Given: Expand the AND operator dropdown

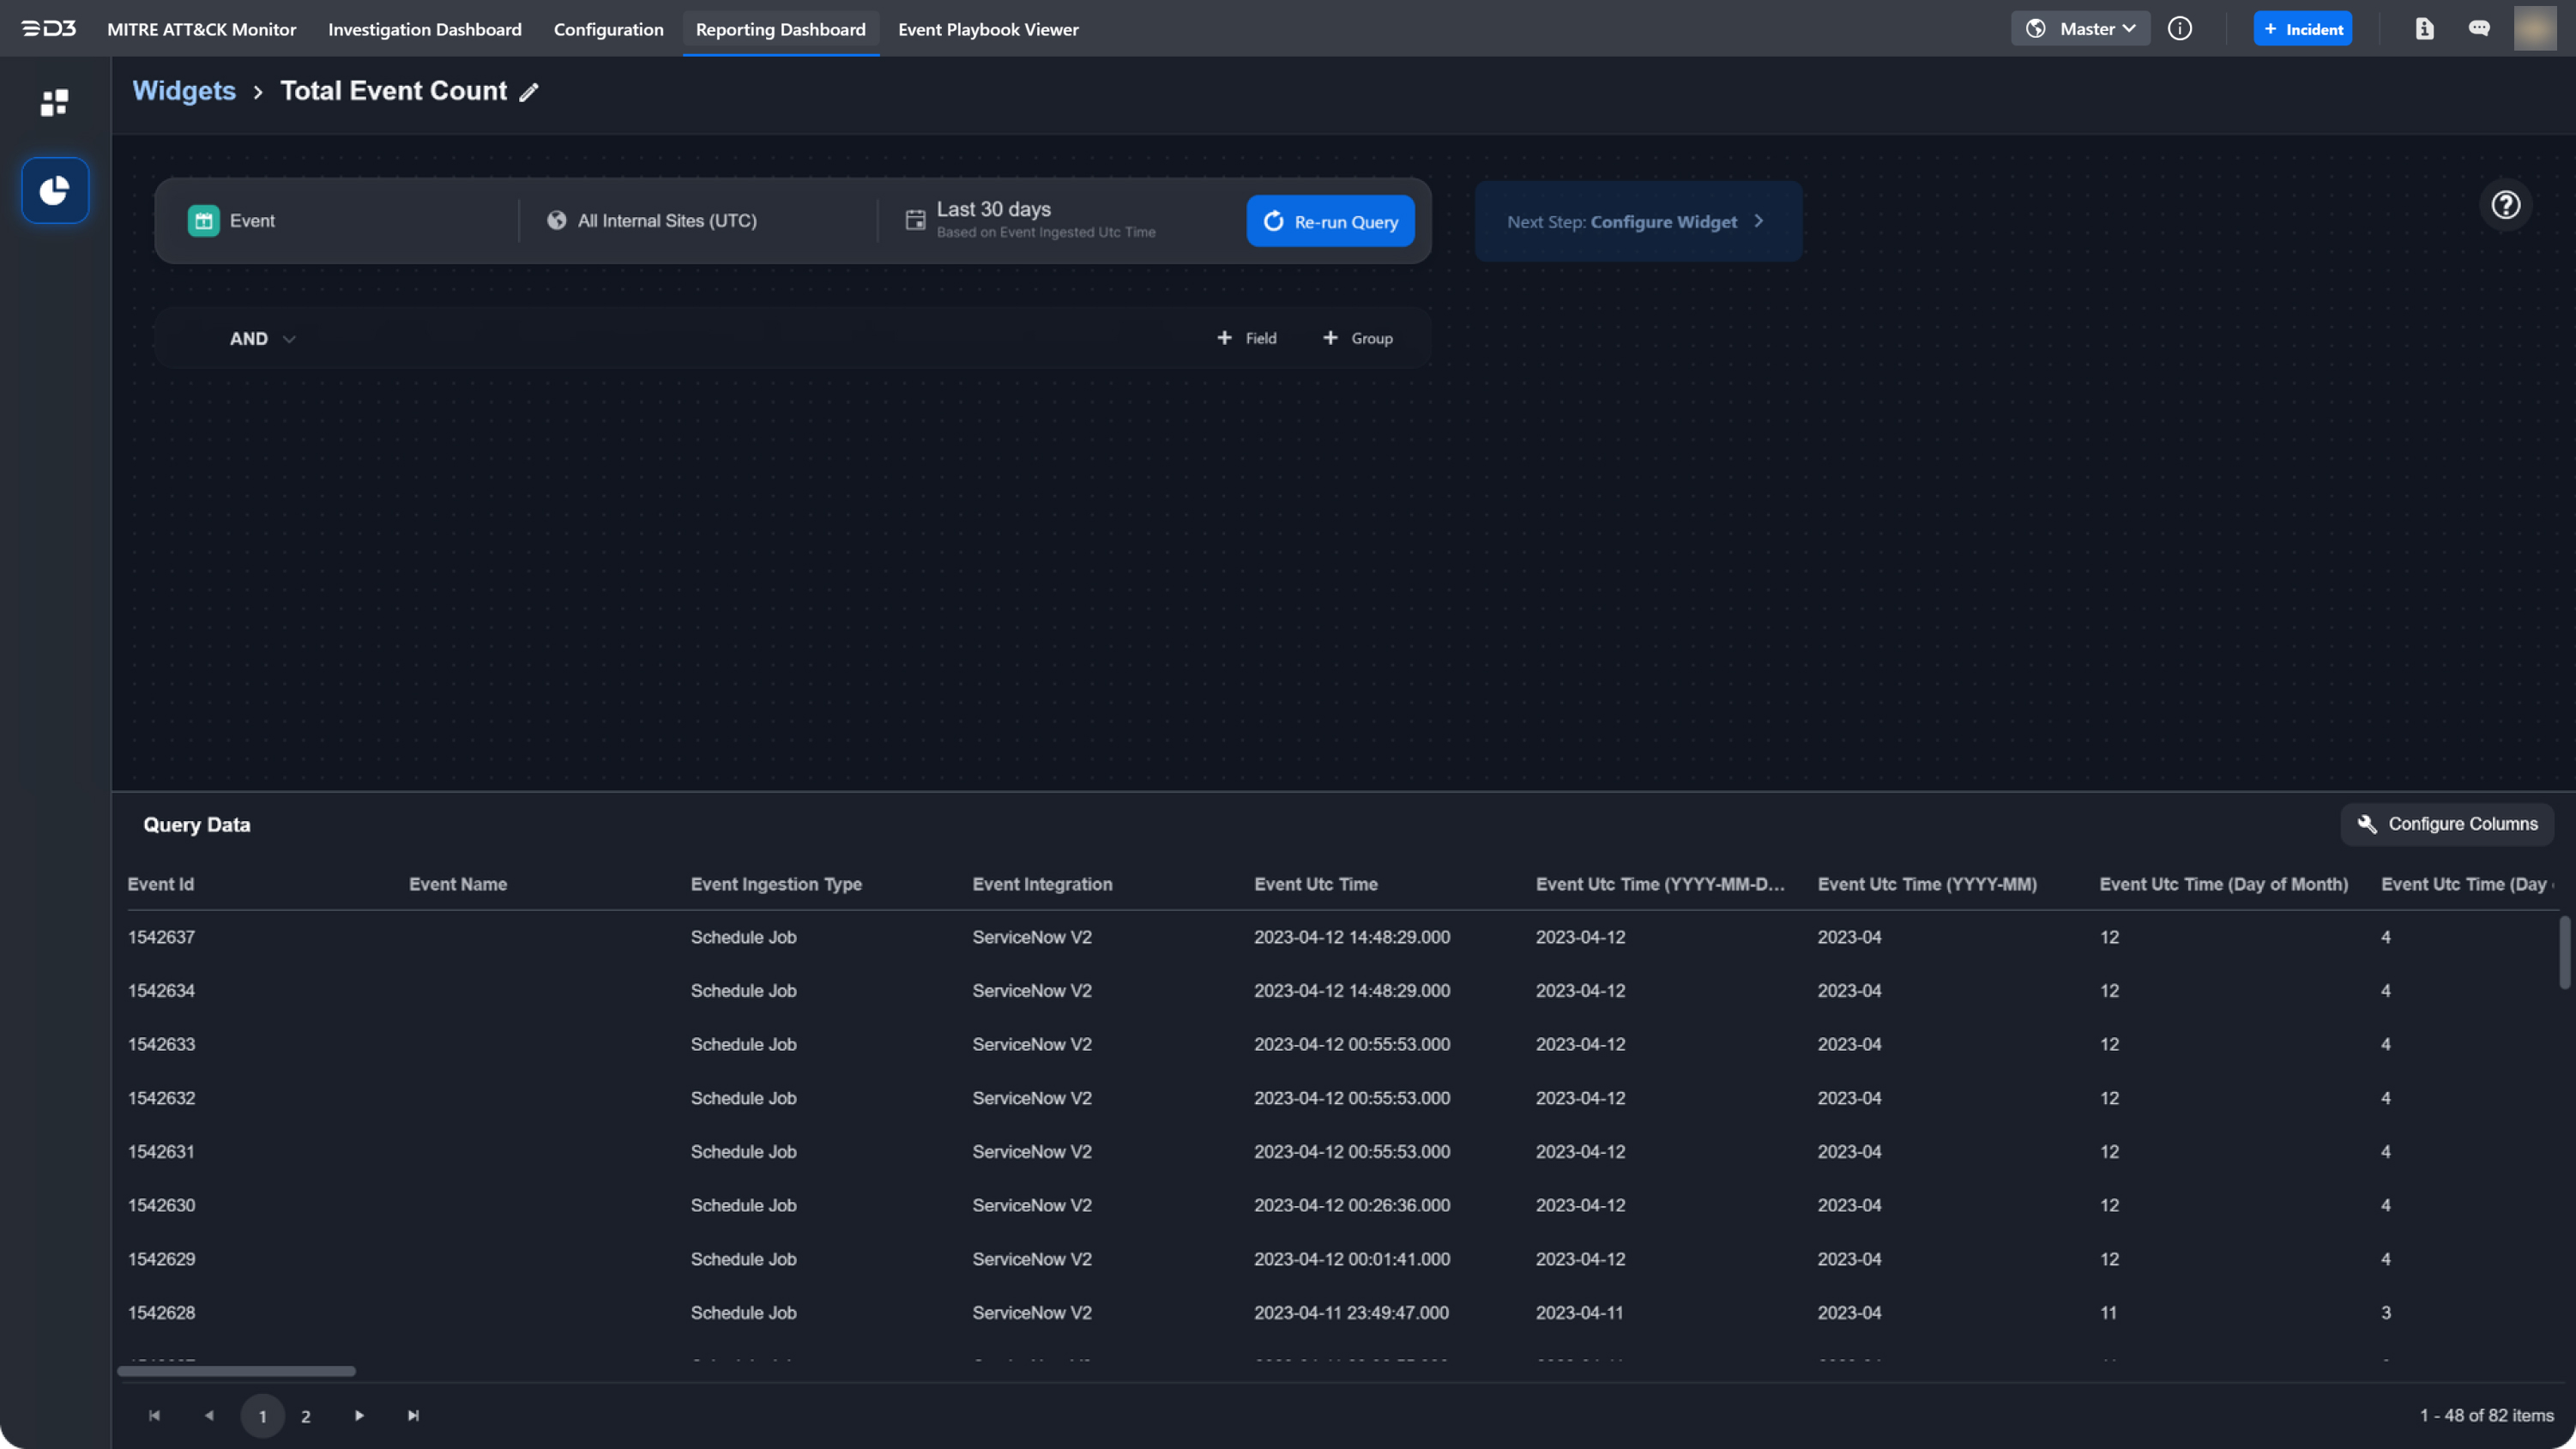Looking at the screenshot, I should pyautogui.click(x=262, y=339).
